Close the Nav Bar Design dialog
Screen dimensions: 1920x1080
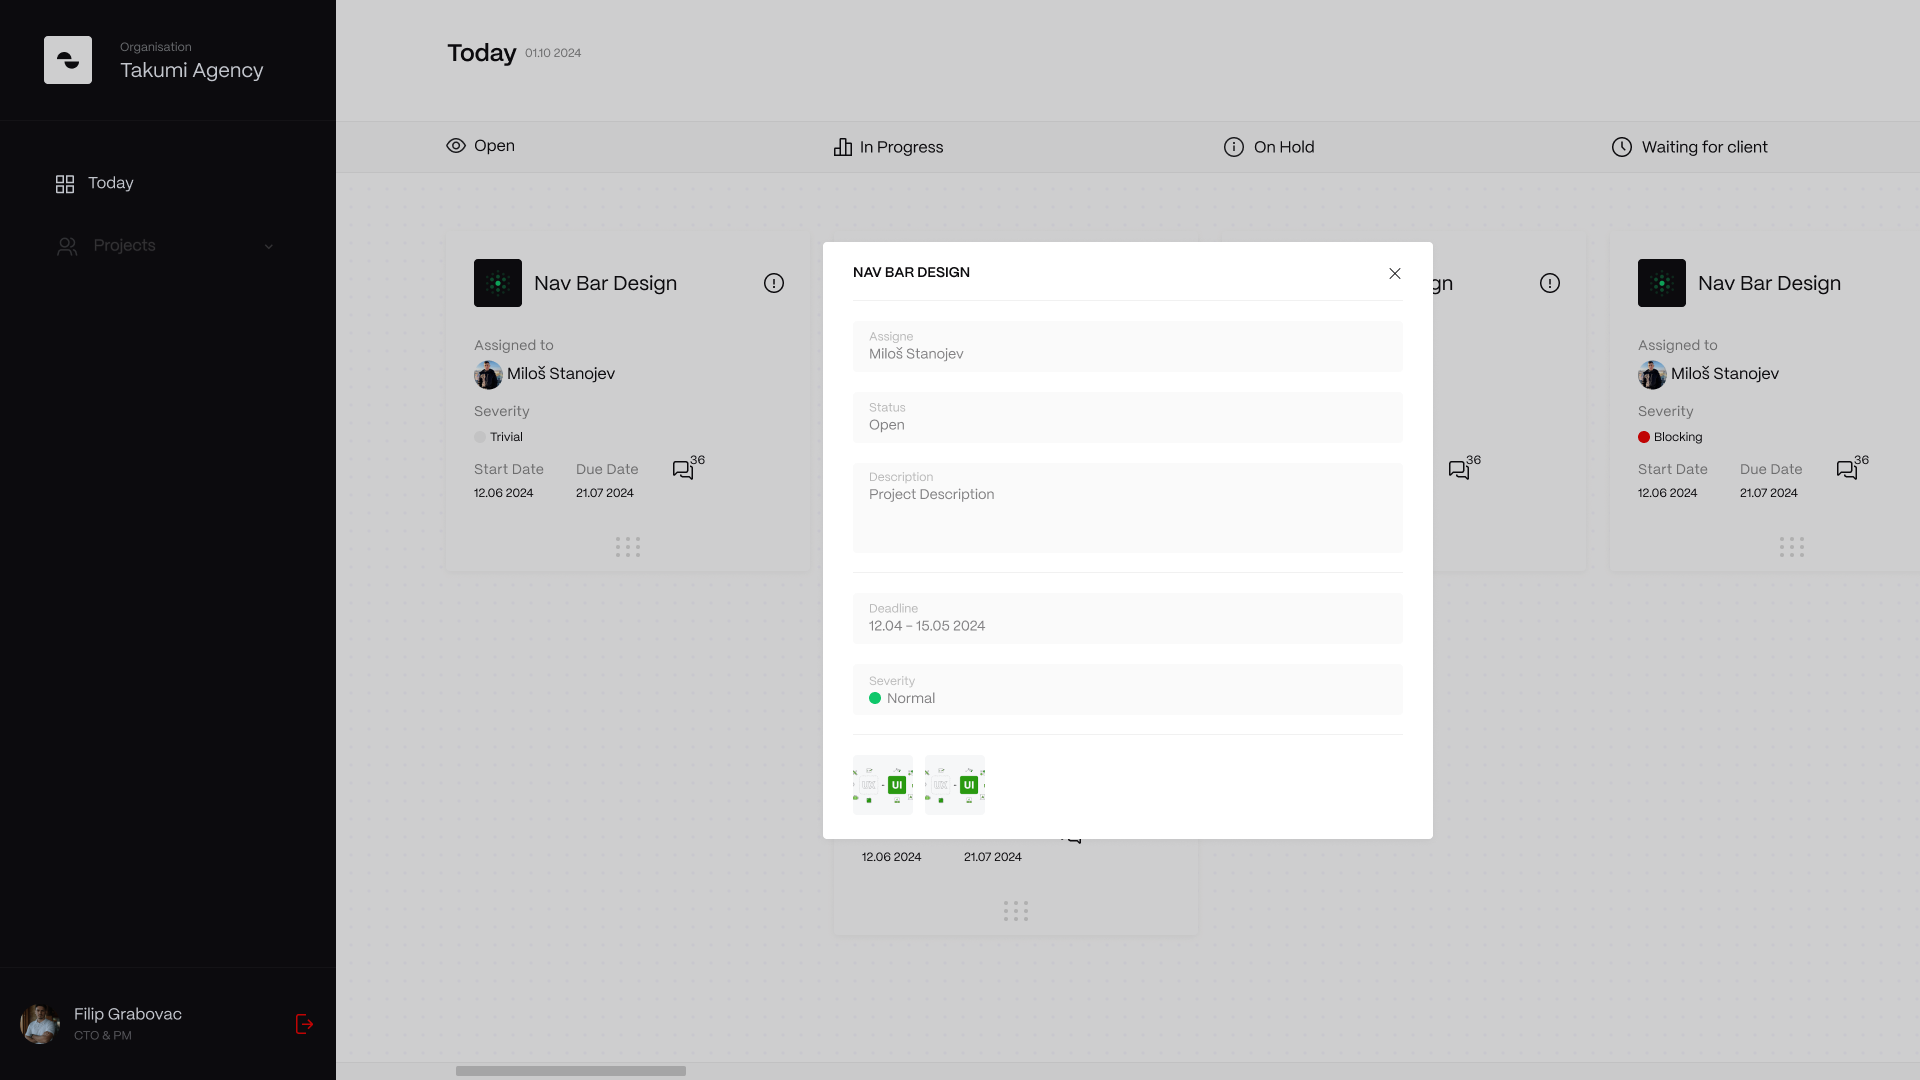tap(1395, 273)
